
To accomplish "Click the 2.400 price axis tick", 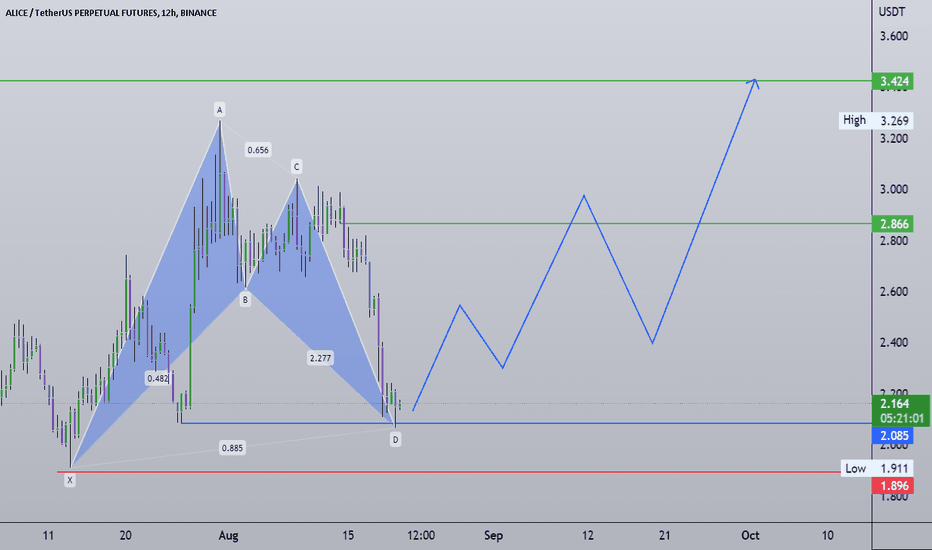I will point(894,342).
